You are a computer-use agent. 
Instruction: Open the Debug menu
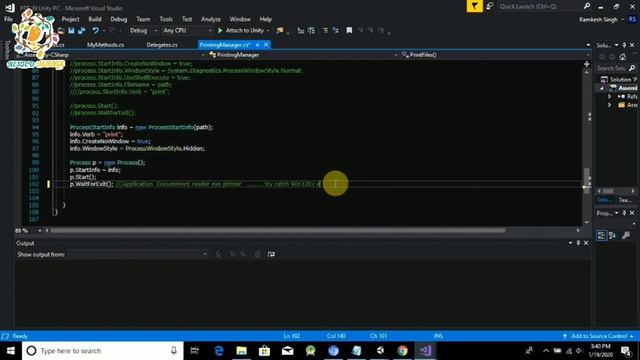click(118, 19)
